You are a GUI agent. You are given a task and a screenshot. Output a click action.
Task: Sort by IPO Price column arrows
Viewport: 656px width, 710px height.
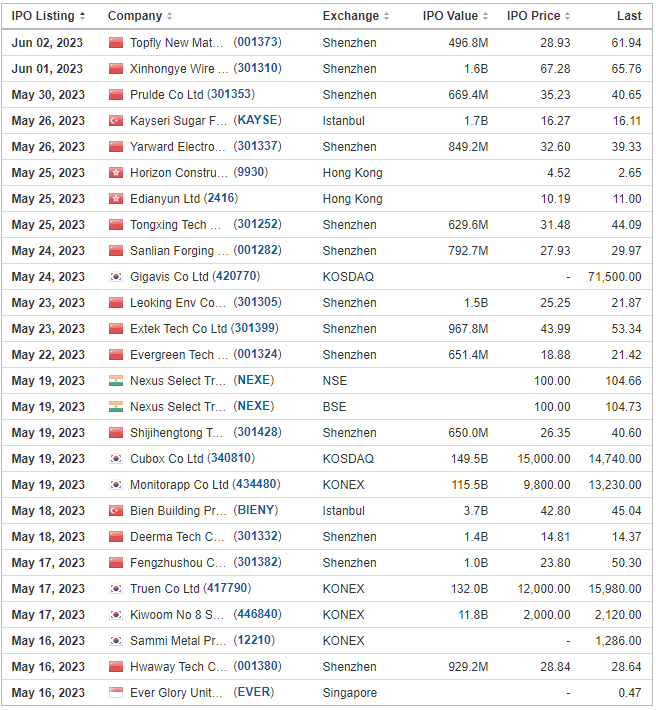(x=567, y=16)
